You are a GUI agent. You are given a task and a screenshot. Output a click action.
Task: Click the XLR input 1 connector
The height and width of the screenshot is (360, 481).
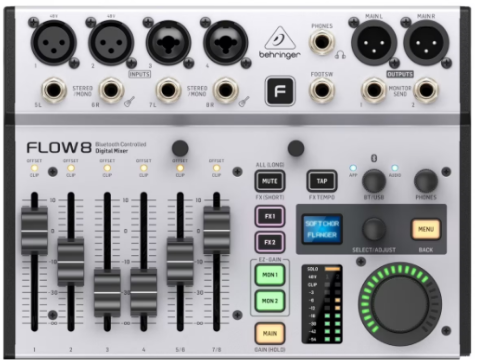(x=54, y=42)
